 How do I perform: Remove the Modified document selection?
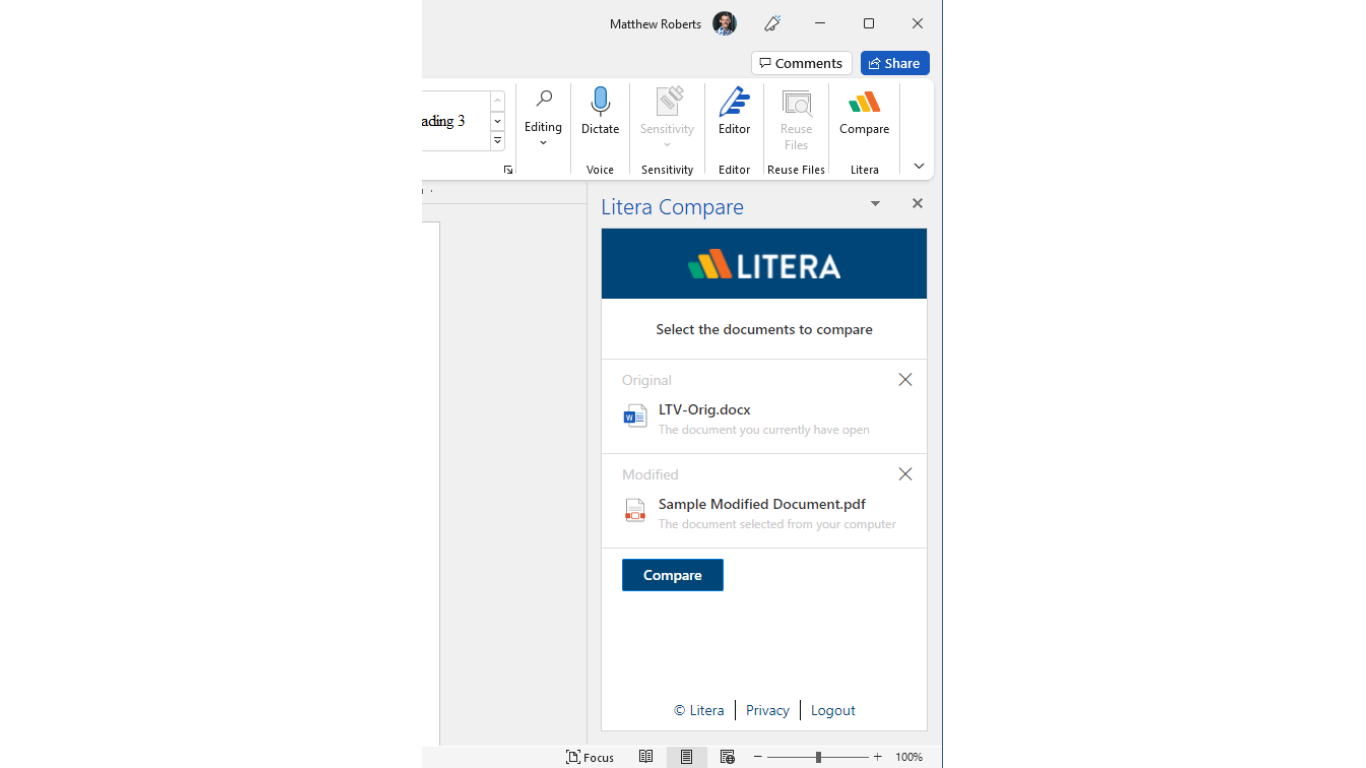905,474
